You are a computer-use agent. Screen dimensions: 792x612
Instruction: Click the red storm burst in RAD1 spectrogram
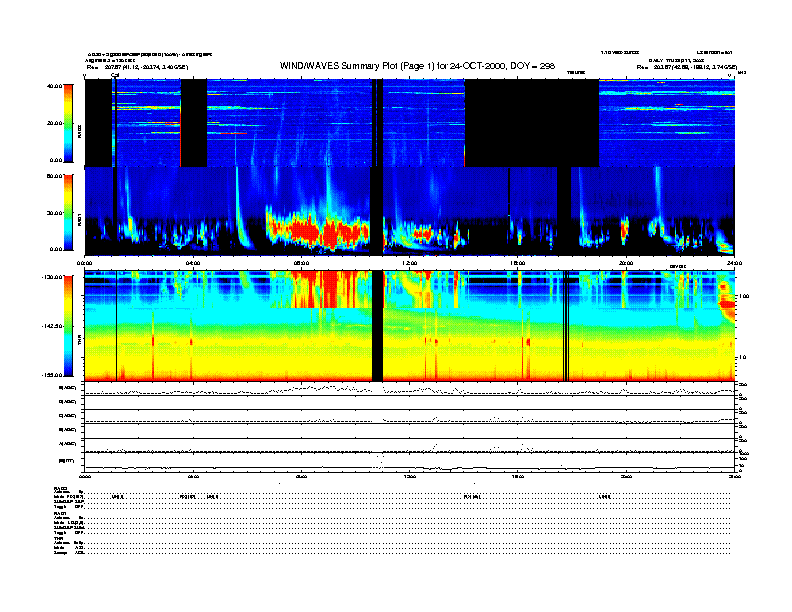point(318,232)
